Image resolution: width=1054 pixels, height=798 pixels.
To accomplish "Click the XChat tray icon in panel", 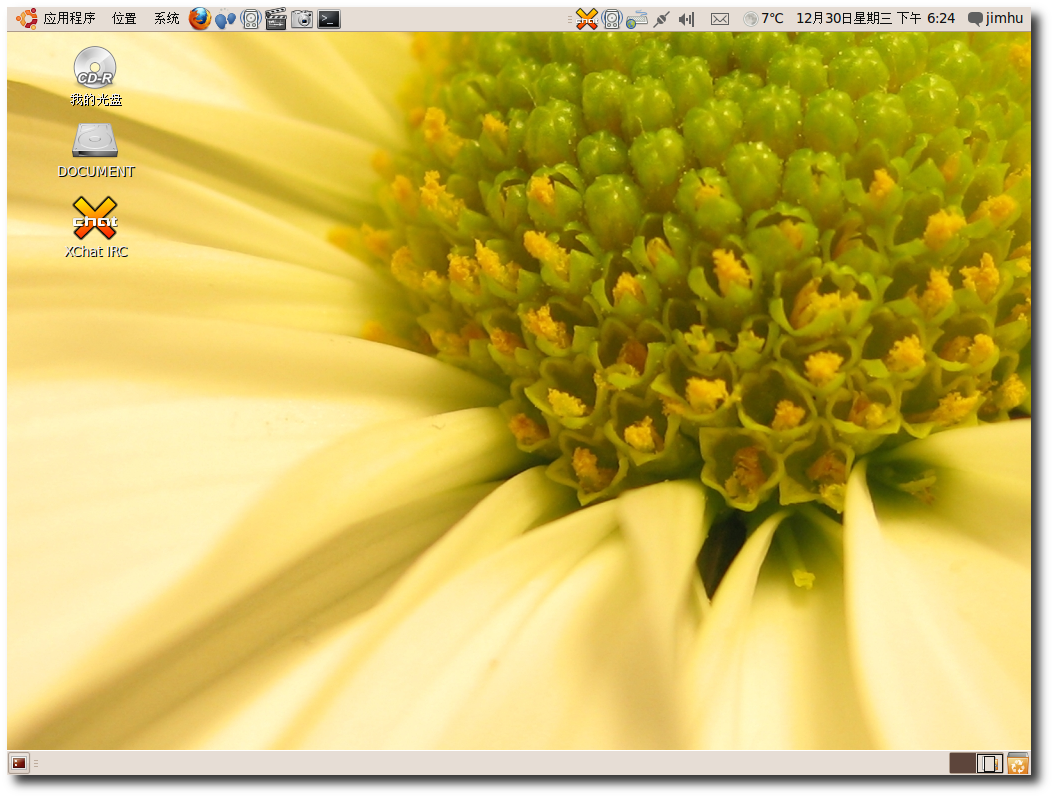I will [x=587, y=19].
